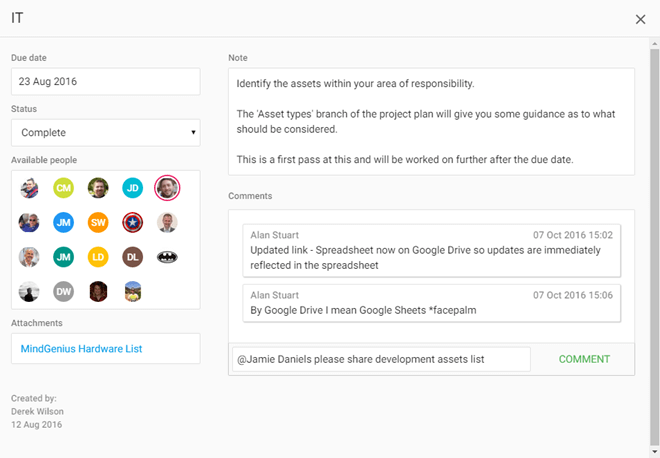
Task: Pick the brown DL avatar
Action: 133,257
